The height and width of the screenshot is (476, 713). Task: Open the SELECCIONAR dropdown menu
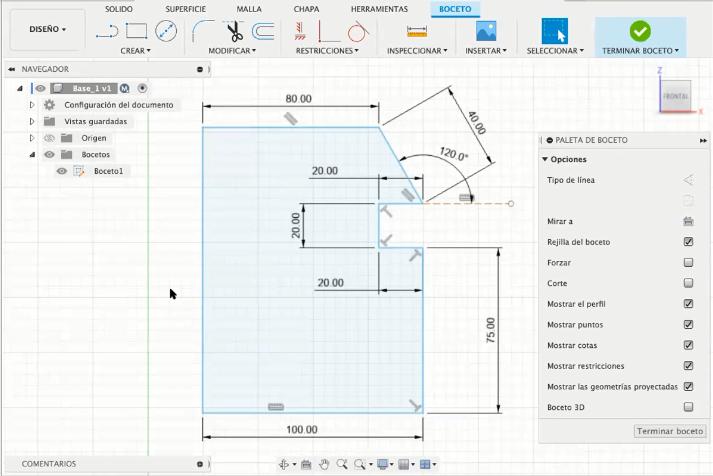555,51
